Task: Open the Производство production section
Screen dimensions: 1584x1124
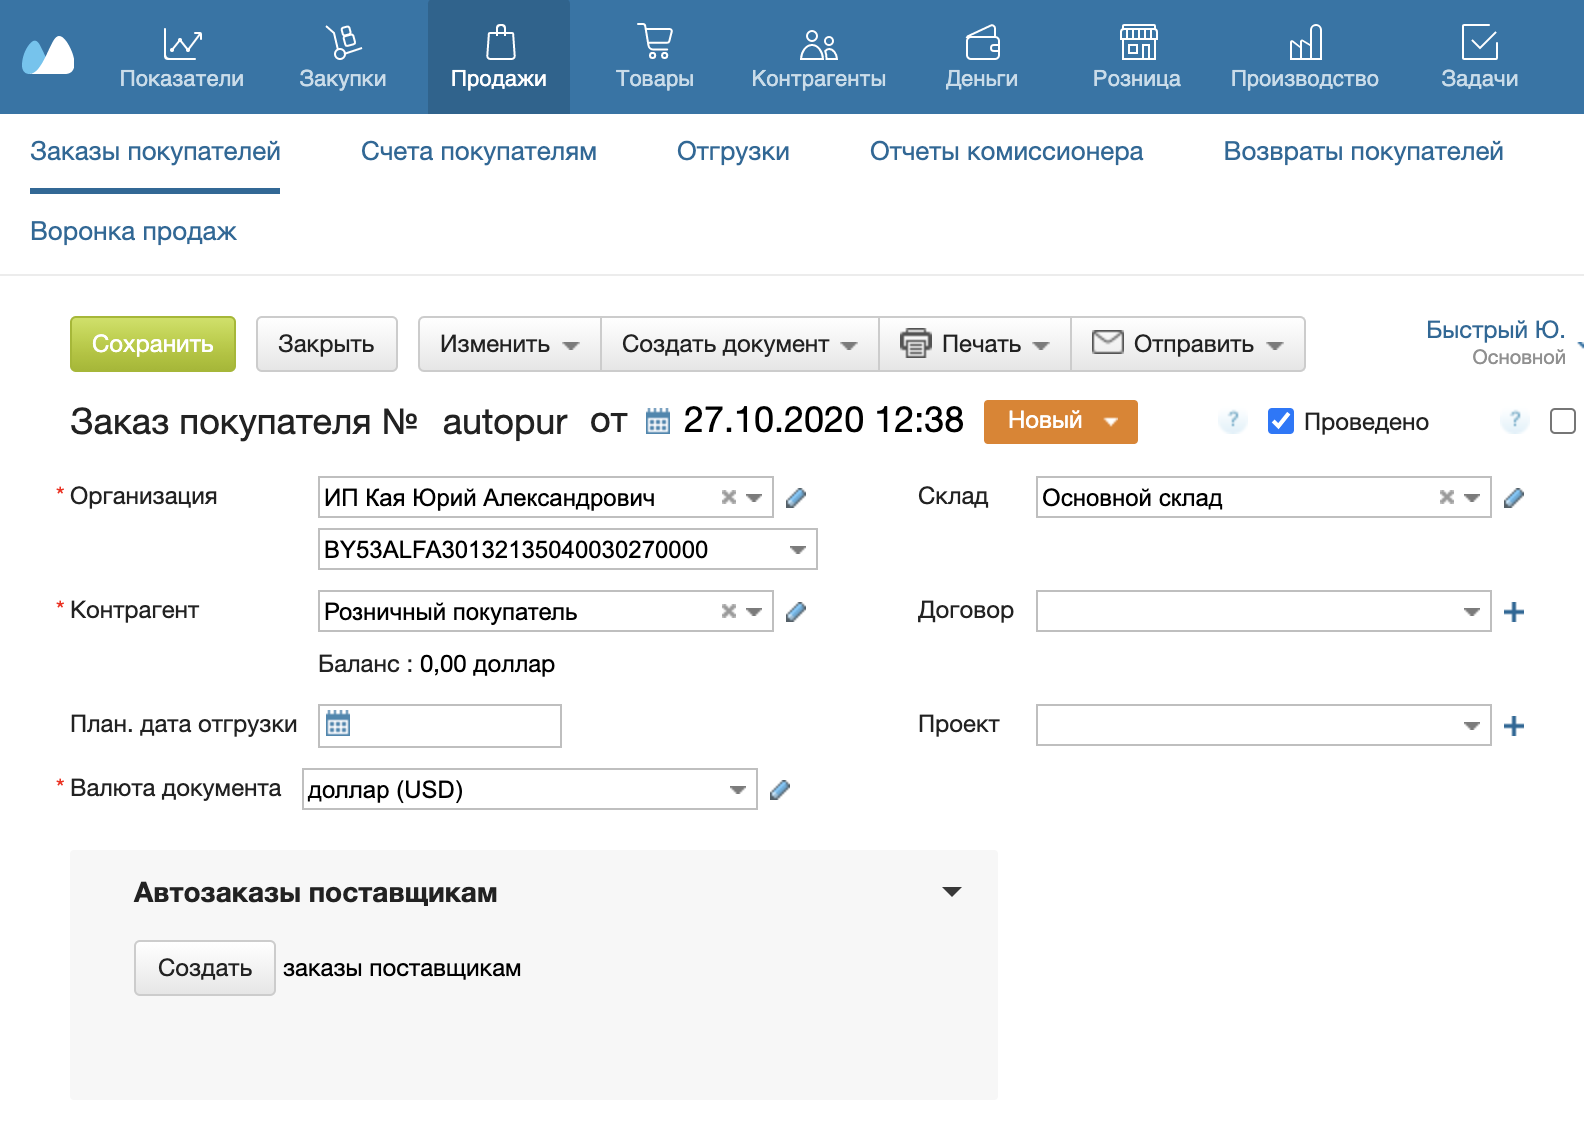Action: click(x=1305, y=57)
